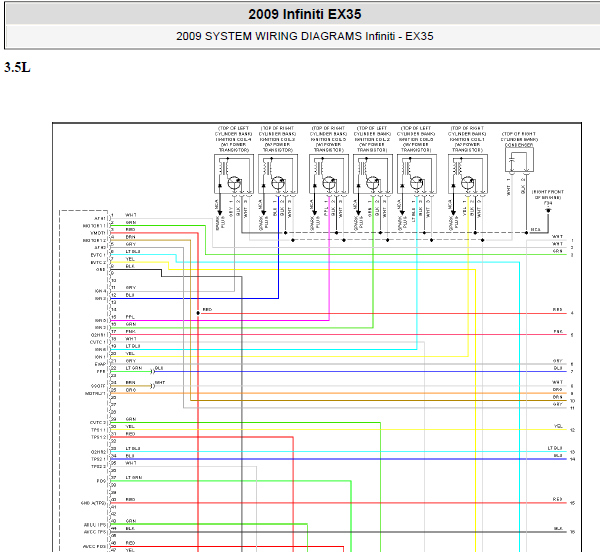This screenshot has height=552, width=600.
Task: Click the 'BLU' wire label at pin 12
Action: coord(130,295)
